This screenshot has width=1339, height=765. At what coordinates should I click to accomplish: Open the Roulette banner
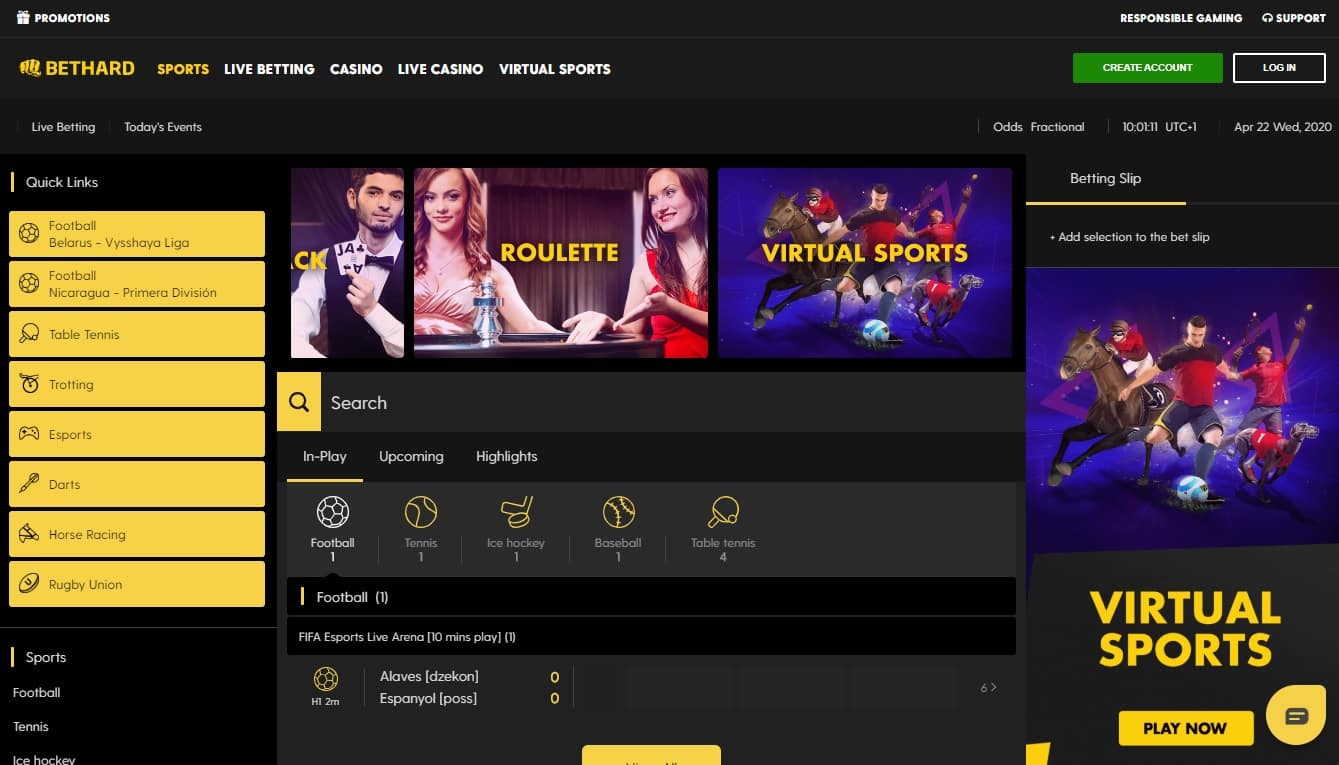click(561, 263)
